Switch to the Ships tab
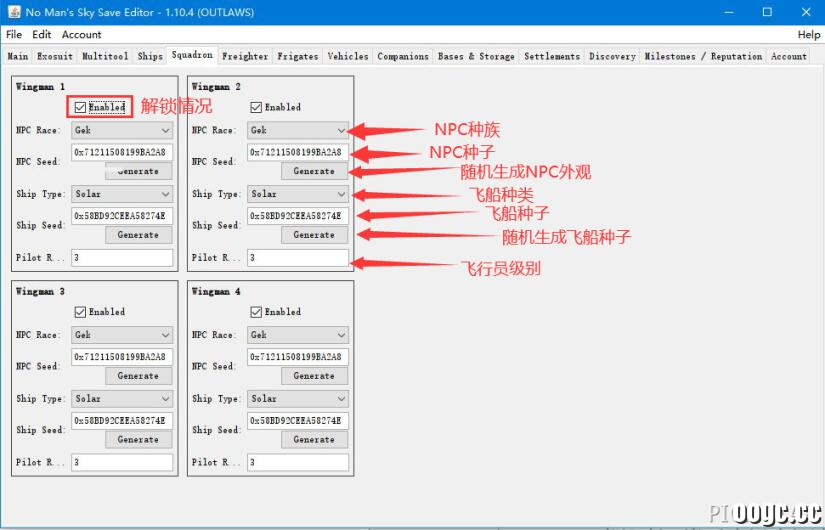The height and width of the screenshot is (530, 825). (150, 56)
